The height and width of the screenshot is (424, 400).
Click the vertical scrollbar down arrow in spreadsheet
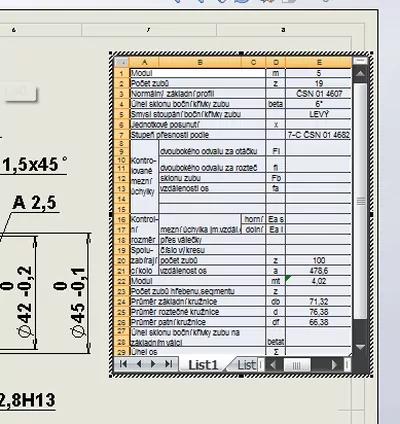[360, 347]
